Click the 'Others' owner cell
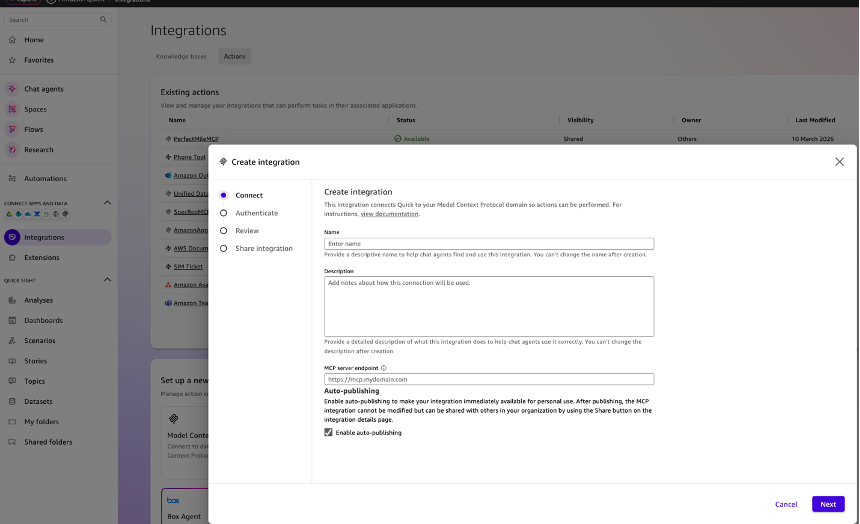Screen dimensions: 860x524 pos(687,139)
